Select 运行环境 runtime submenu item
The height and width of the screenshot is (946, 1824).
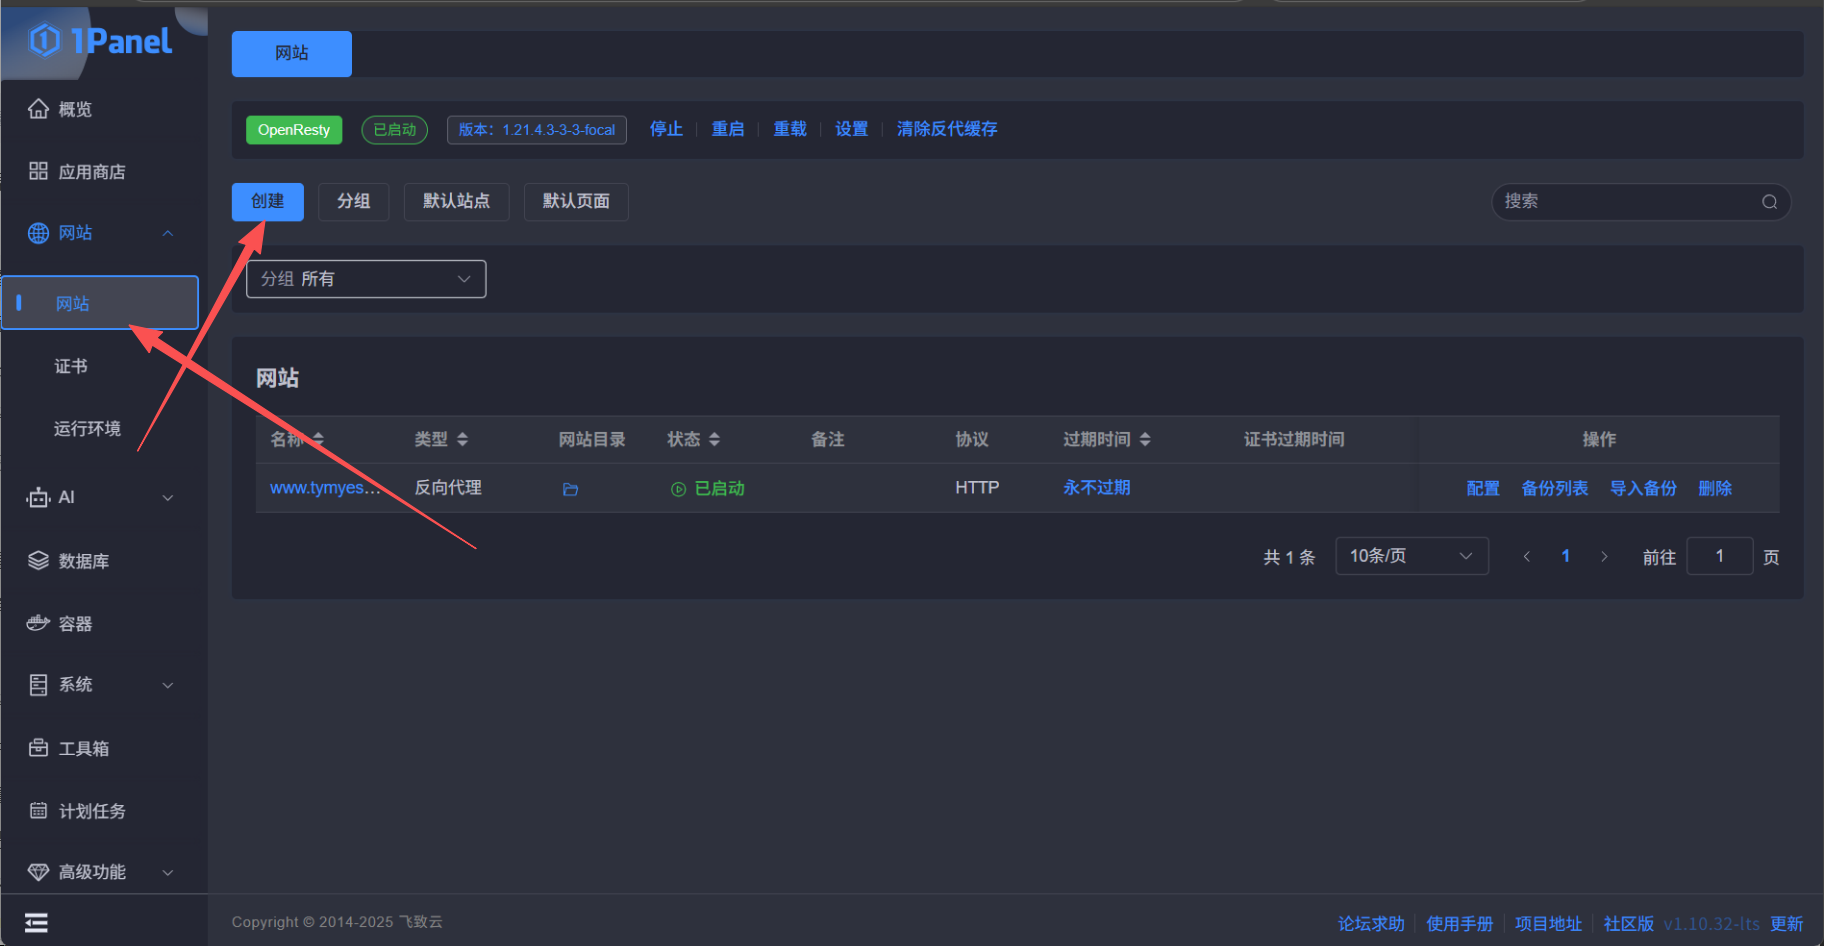click(87, 428)
